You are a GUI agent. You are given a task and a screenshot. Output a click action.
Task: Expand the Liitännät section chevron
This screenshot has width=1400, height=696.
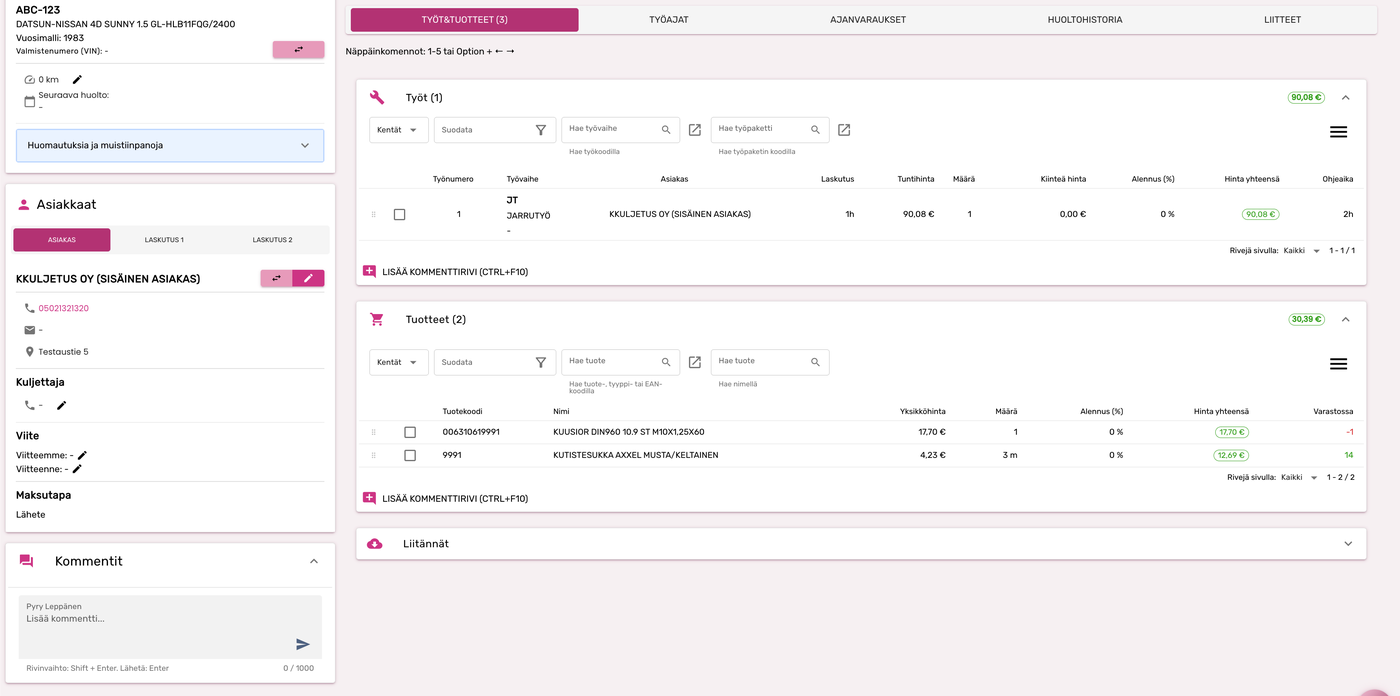[1348, 544]
